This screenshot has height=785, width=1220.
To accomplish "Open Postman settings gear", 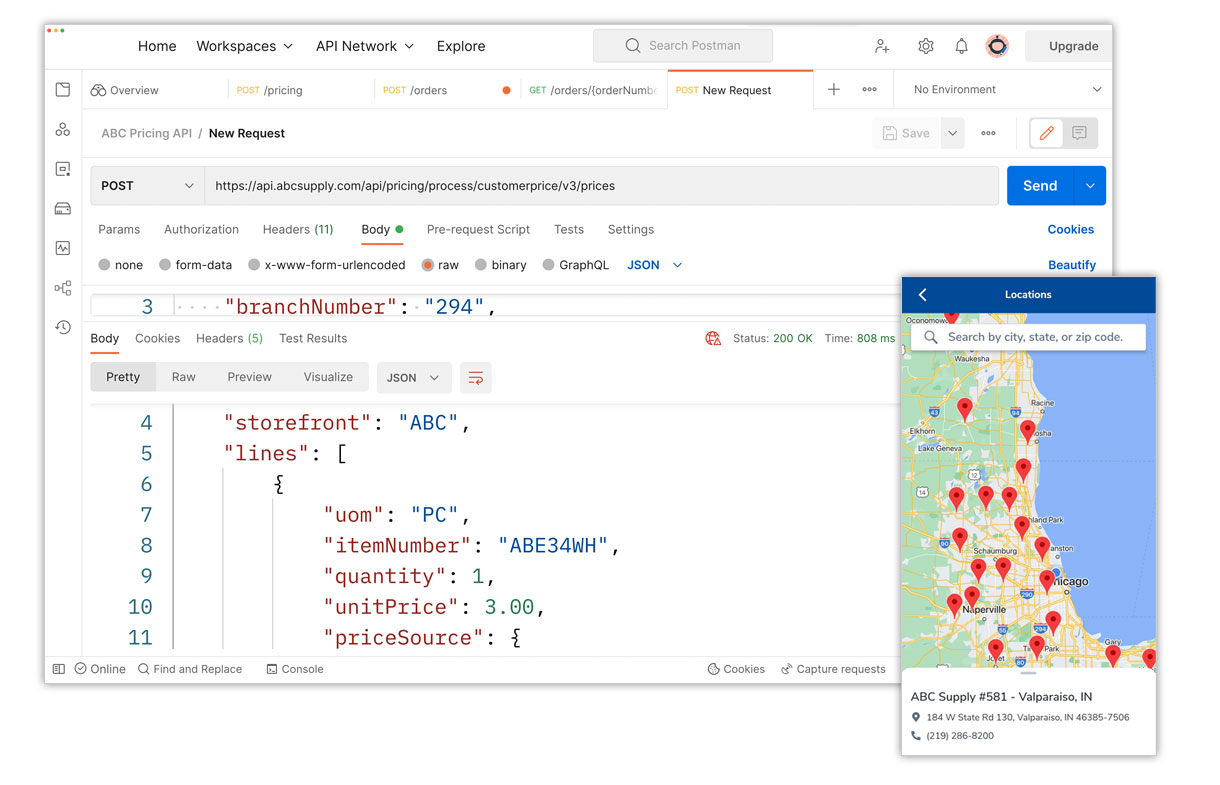I will [x=925, y=45].
